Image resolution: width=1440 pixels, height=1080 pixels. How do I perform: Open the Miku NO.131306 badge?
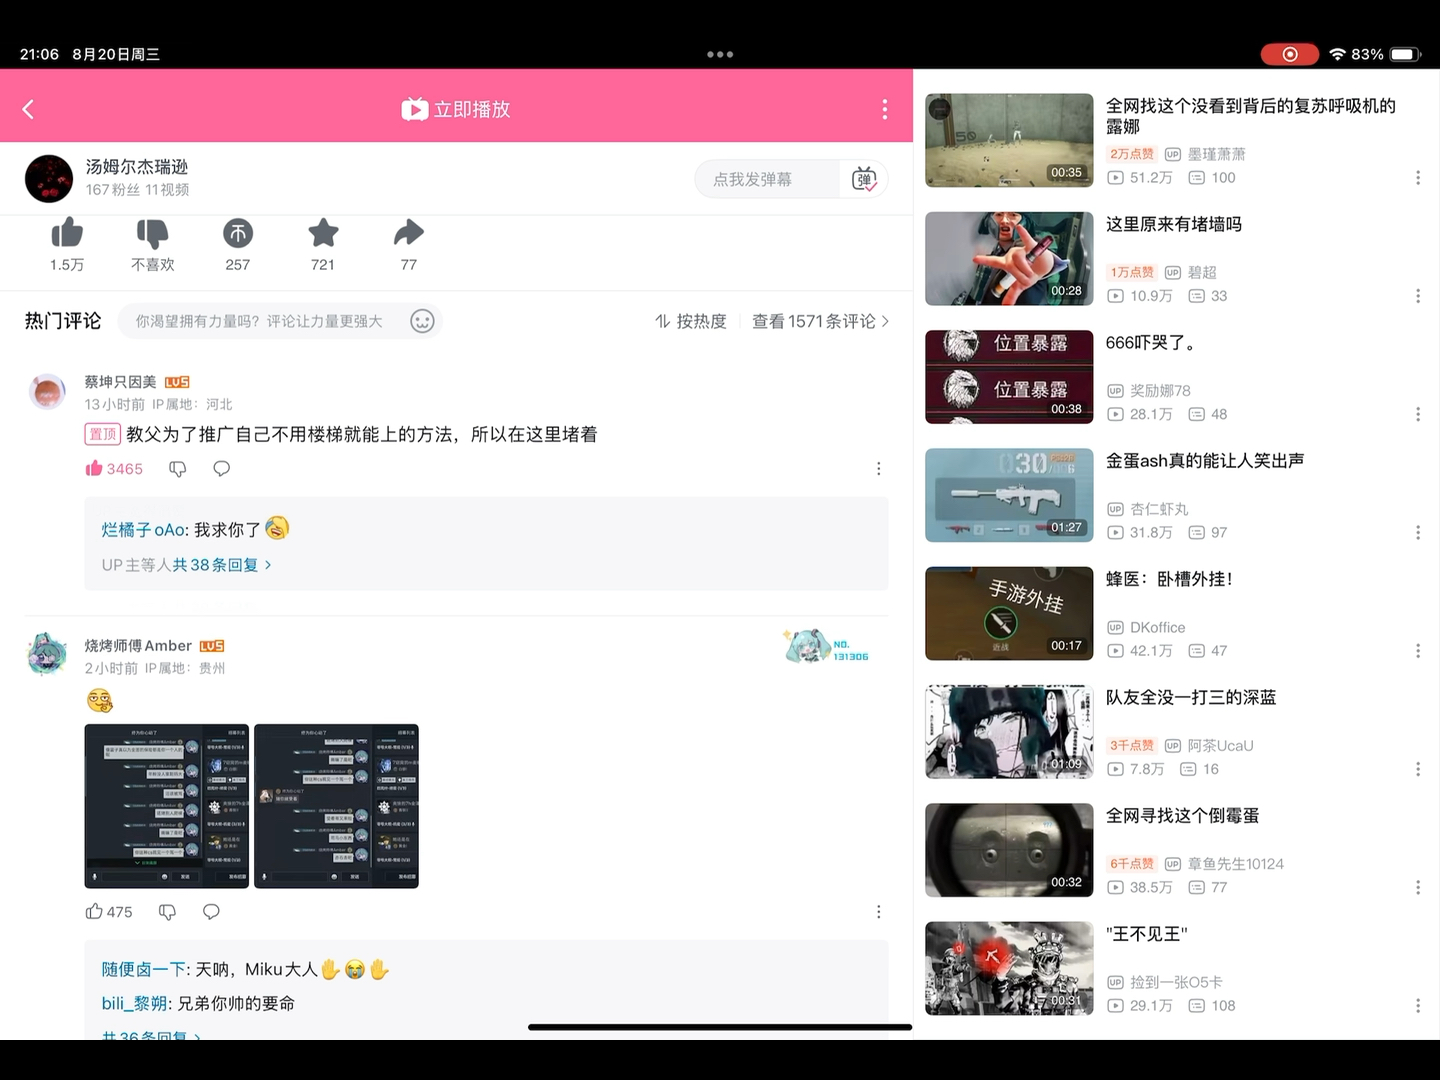click(x=826, y=648)
